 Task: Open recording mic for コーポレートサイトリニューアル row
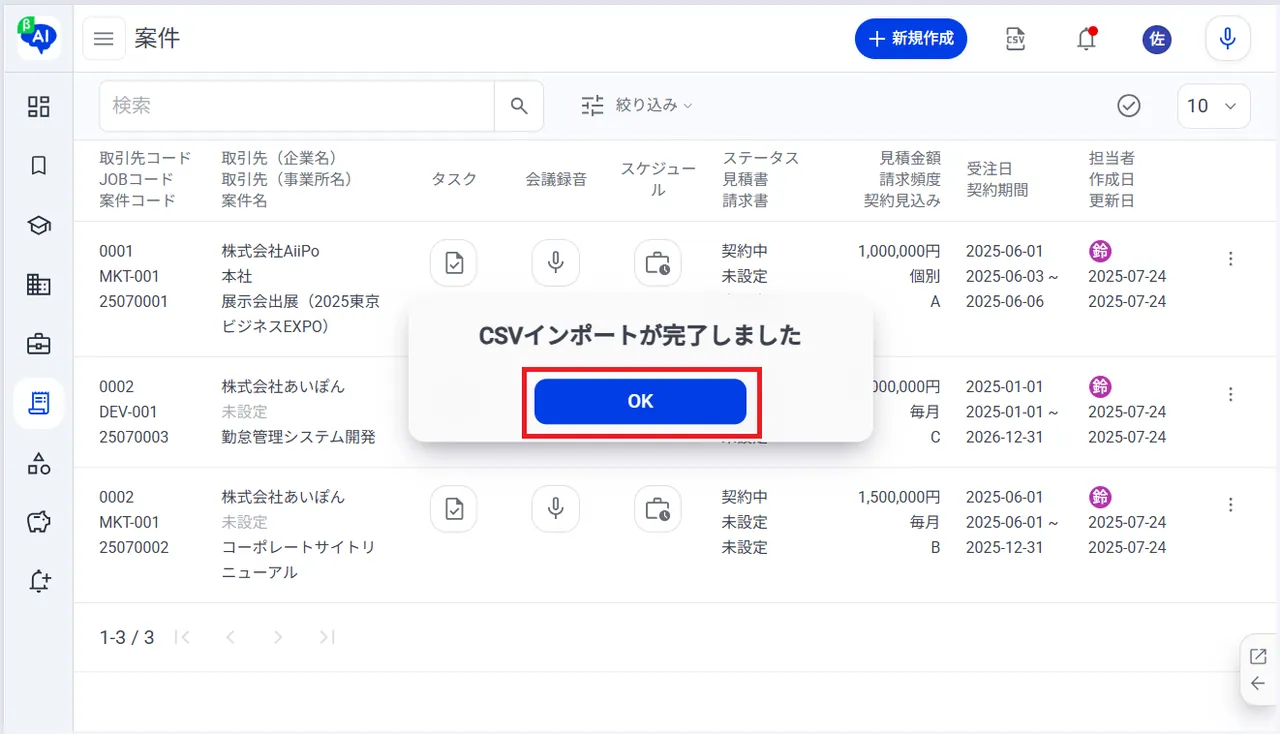pyautogui.click(x=556, y=509)
